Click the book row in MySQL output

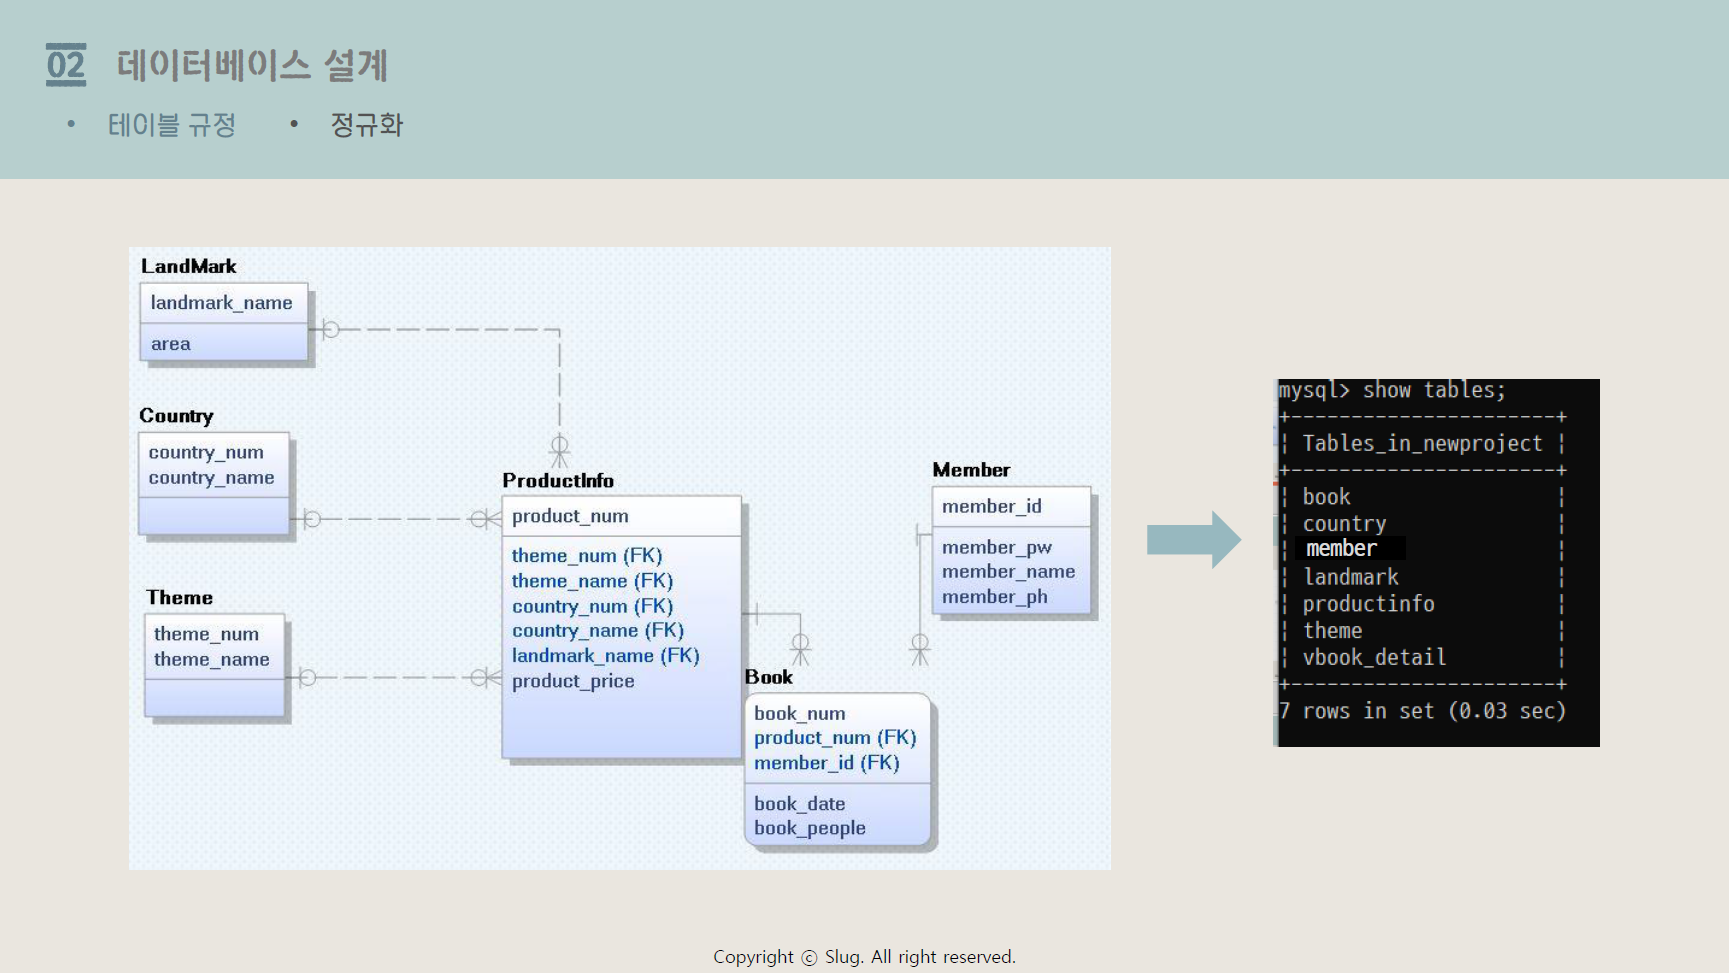(1326, 497)
